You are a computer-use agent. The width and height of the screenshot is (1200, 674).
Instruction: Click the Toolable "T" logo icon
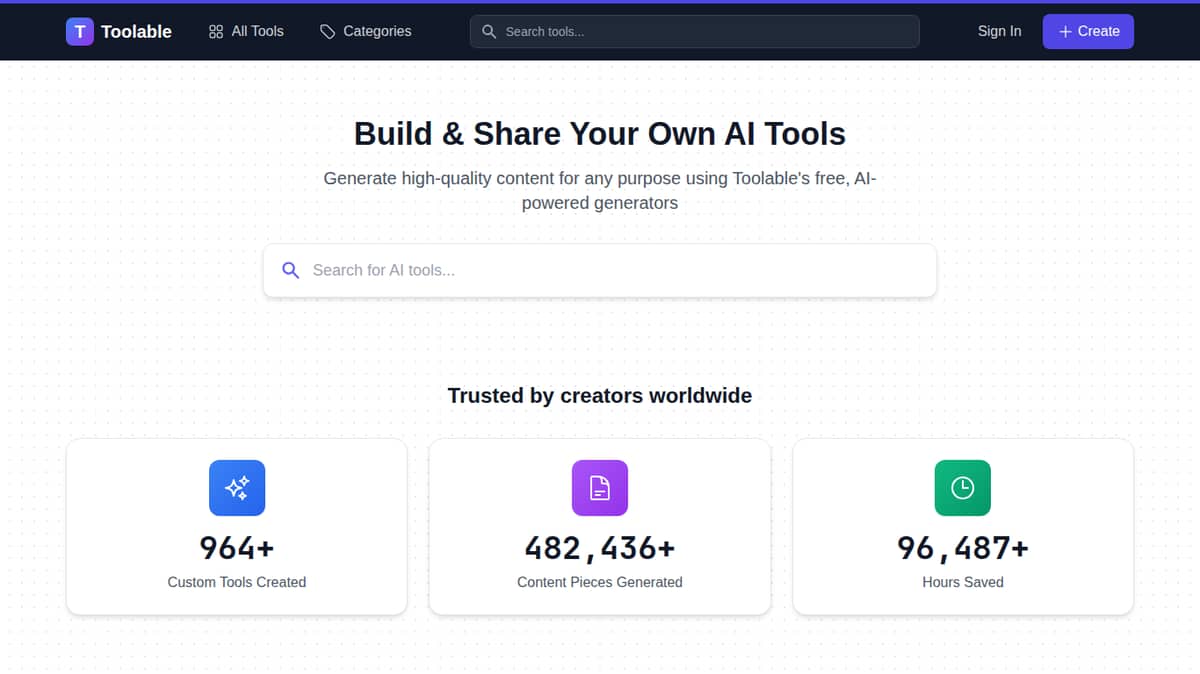(80, 32)
